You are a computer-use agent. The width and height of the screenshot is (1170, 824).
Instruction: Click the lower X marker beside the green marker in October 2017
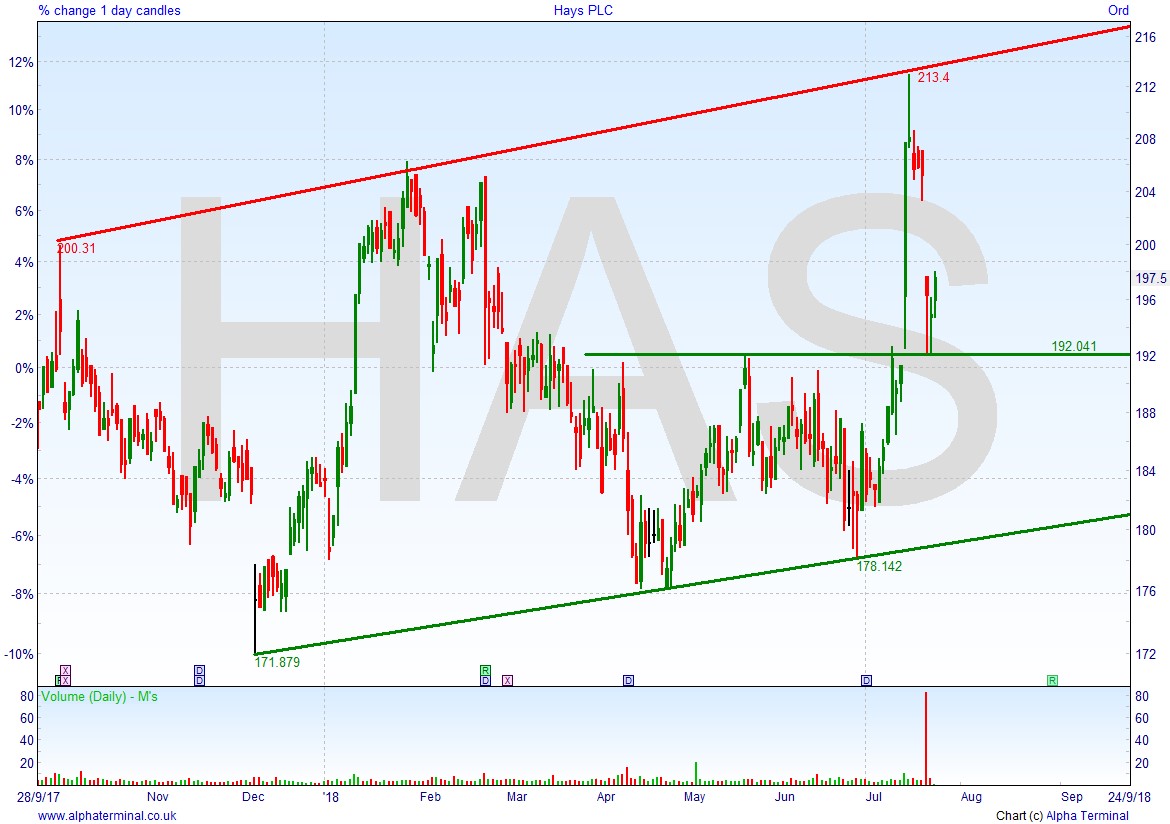coord(65,681)
